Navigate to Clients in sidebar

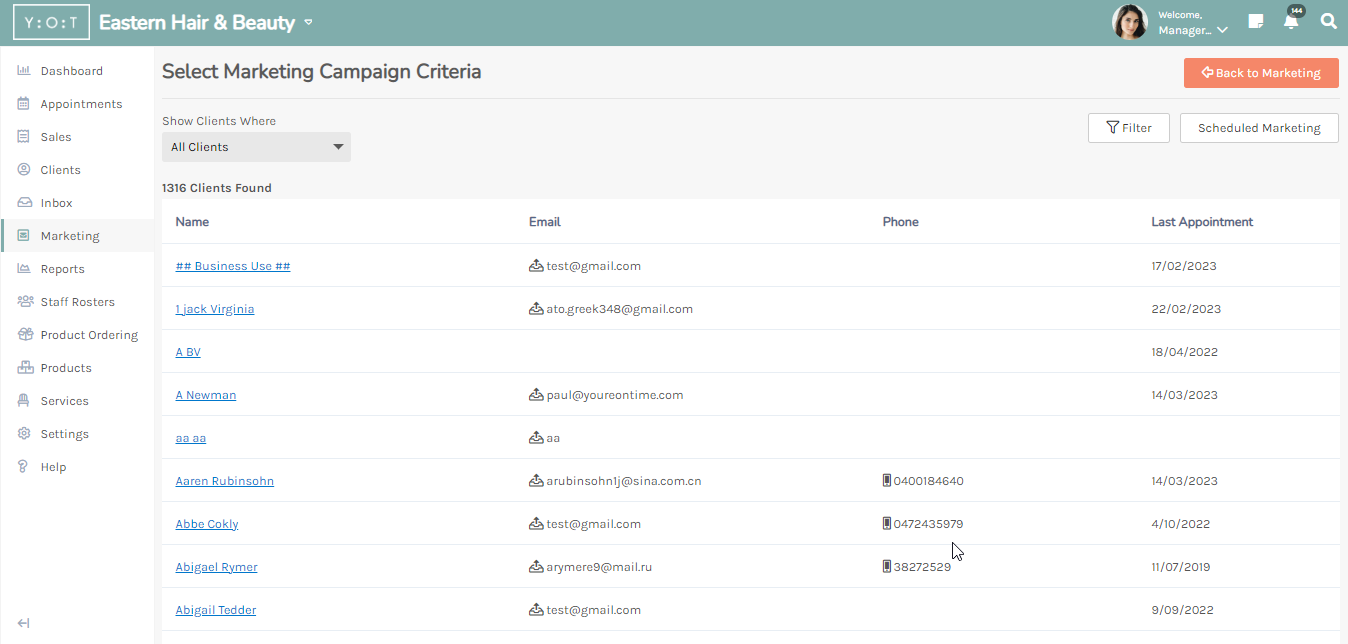(60, 170)
